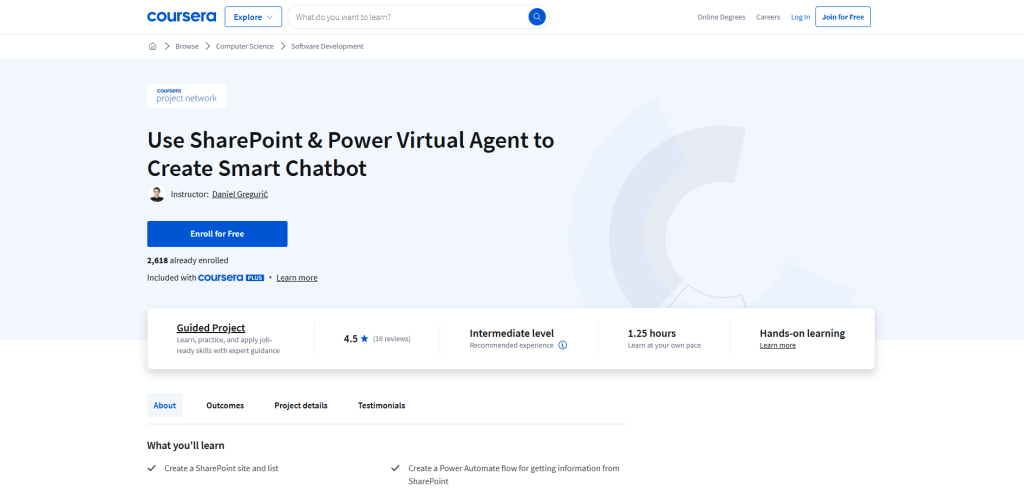This screenshot has height=495, width=1024.
Task: Click '2,618 already enrolled' text
Action: coord(187,260)
